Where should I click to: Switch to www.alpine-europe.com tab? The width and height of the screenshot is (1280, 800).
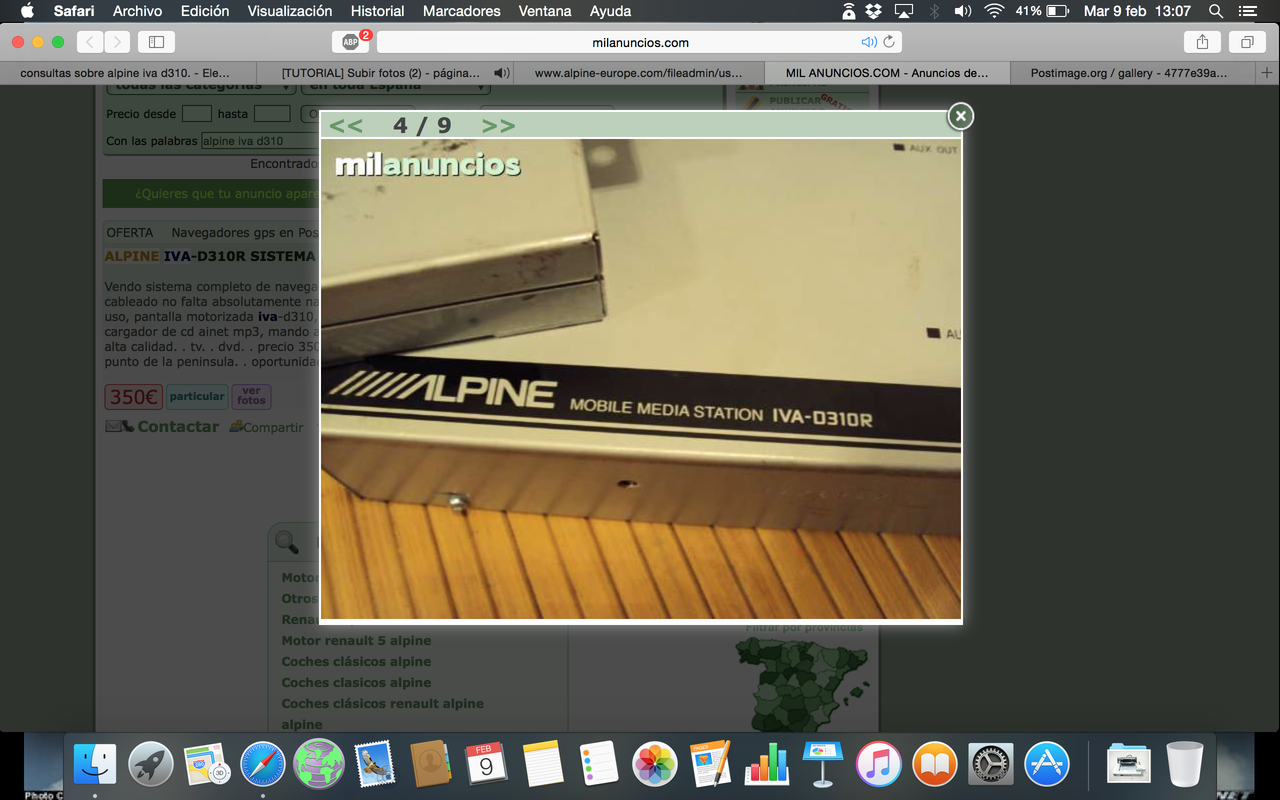tap(638, 73)
